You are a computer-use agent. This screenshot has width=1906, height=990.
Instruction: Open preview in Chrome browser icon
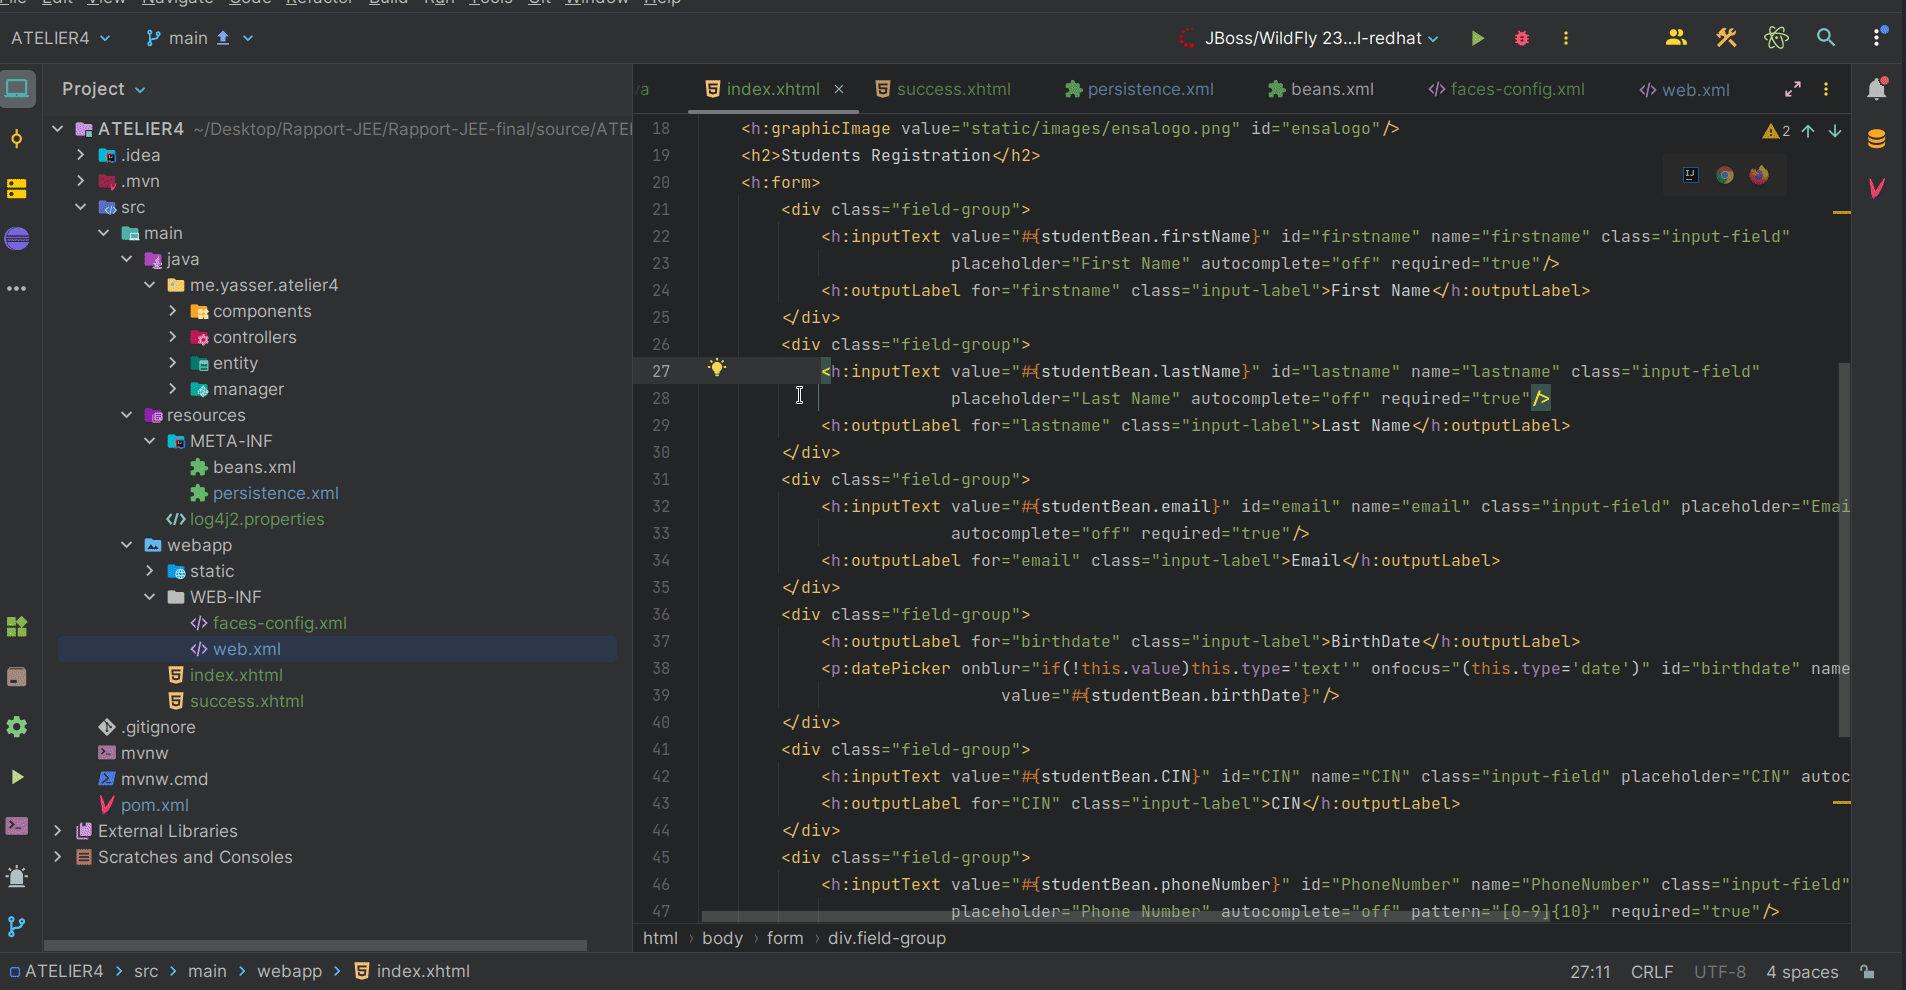pos(1725,175)
